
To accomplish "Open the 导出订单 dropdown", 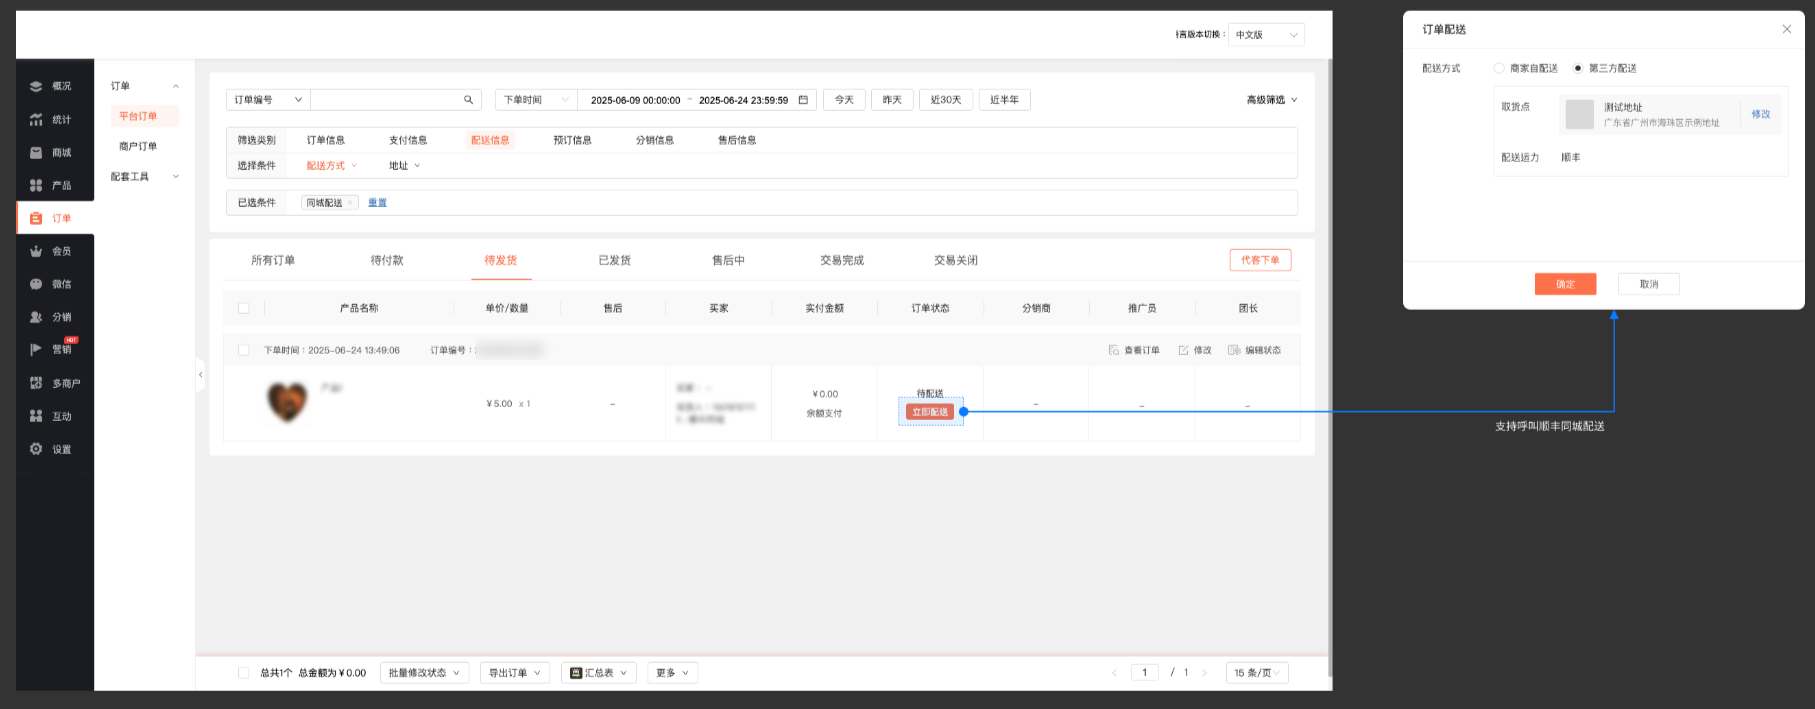I will 515,673.
